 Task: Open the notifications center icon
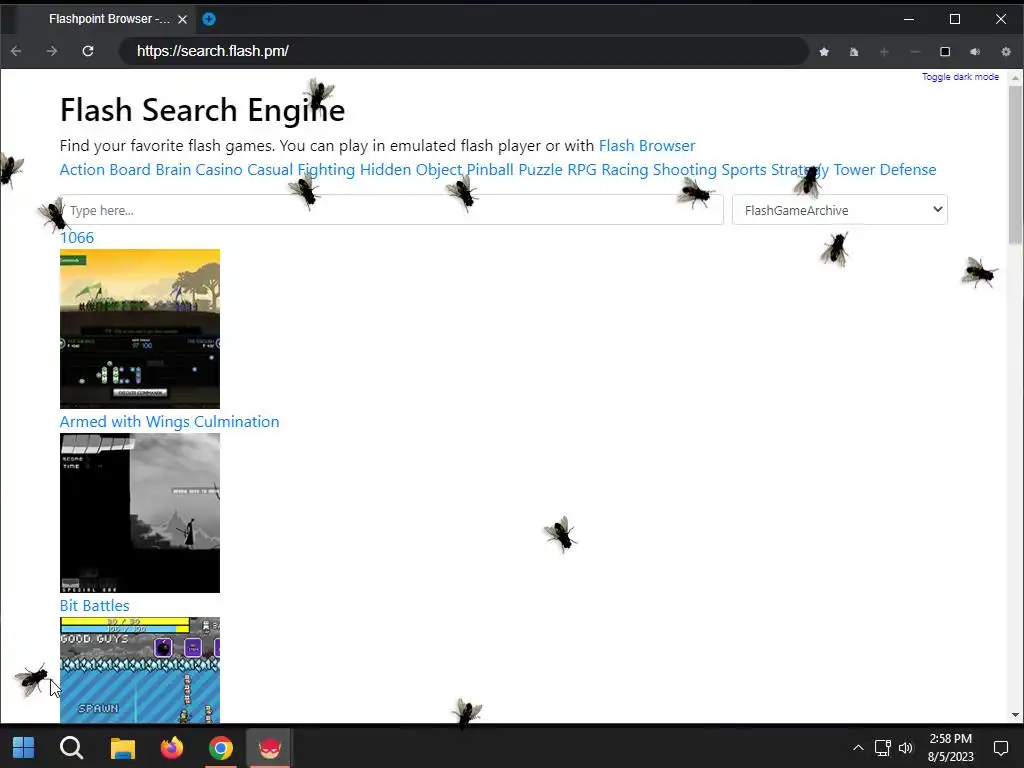[1000, 748]
